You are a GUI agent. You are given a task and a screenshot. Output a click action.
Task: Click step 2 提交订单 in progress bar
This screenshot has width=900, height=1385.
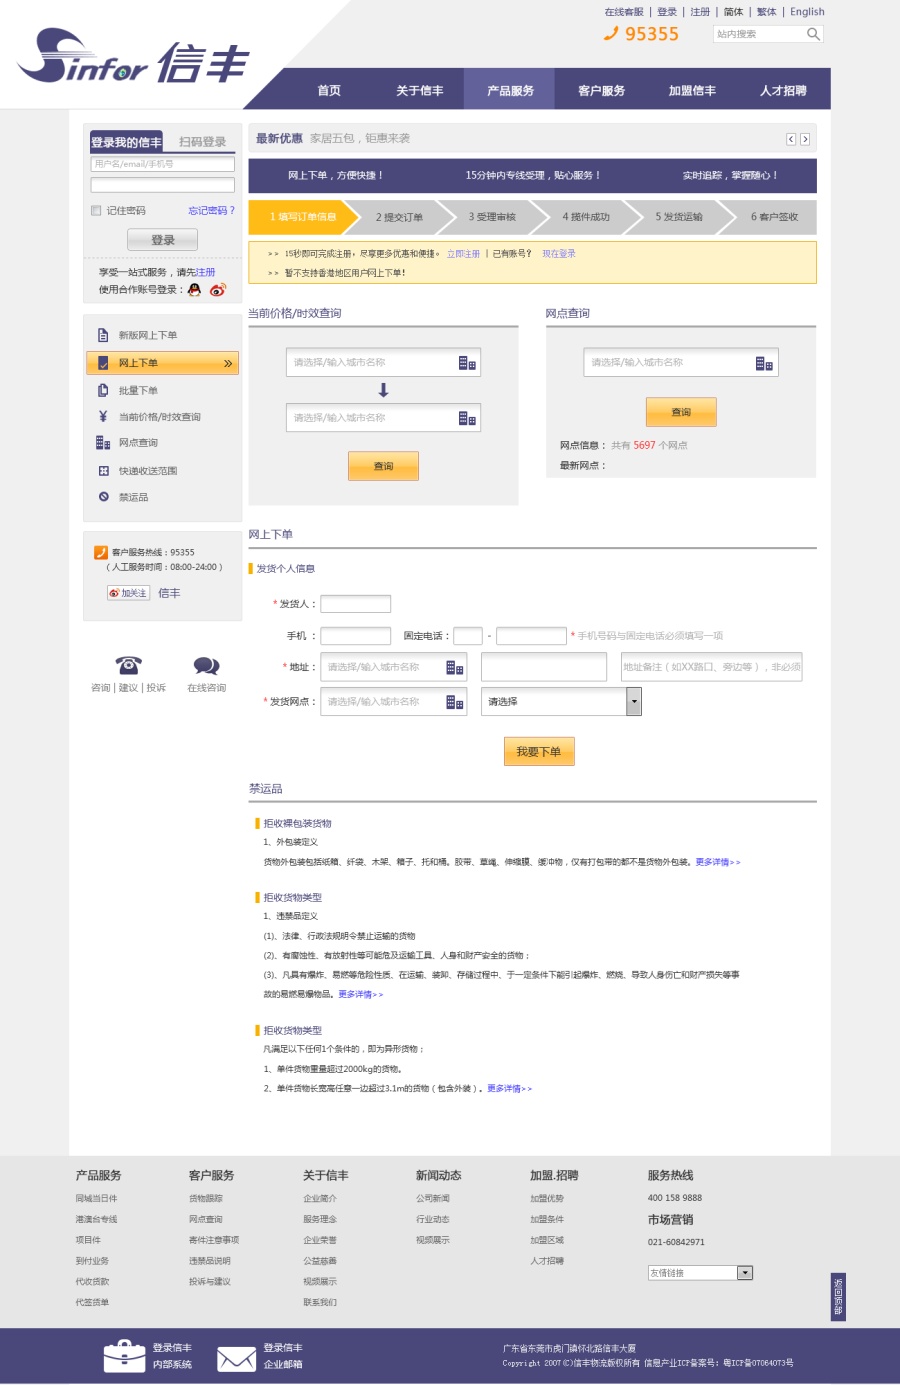399,217
